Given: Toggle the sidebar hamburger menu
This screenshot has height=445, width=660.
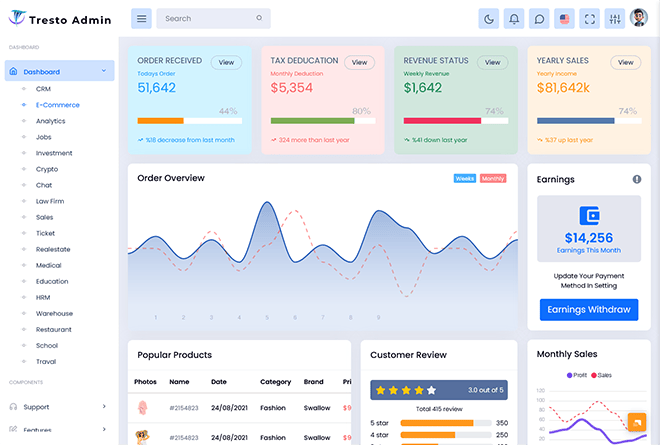Looking at the screenshot, I should coord(142,18).
